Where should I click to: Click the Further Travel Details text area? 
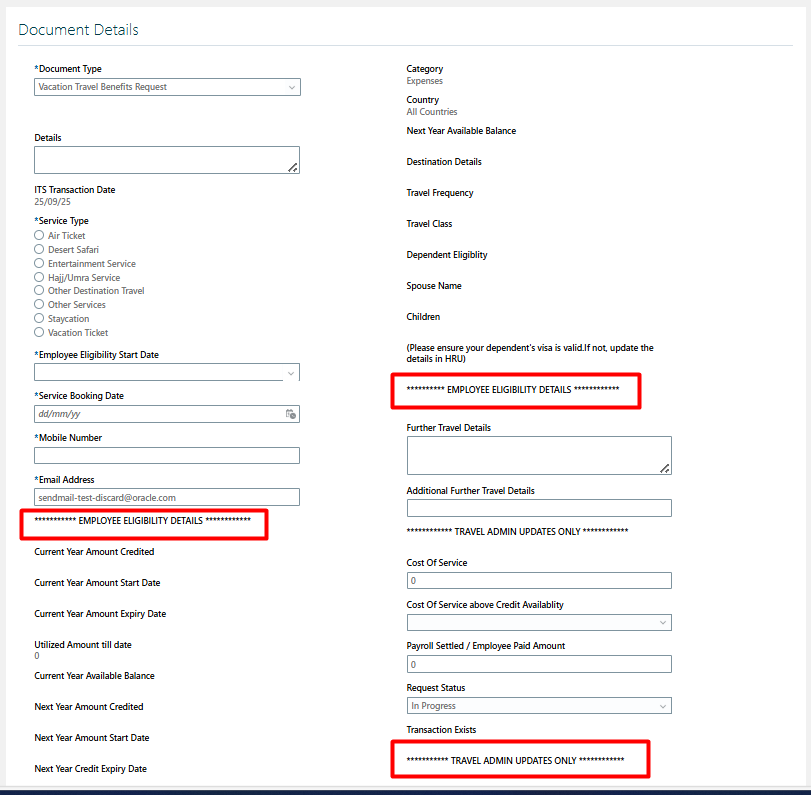click(539, 455)
